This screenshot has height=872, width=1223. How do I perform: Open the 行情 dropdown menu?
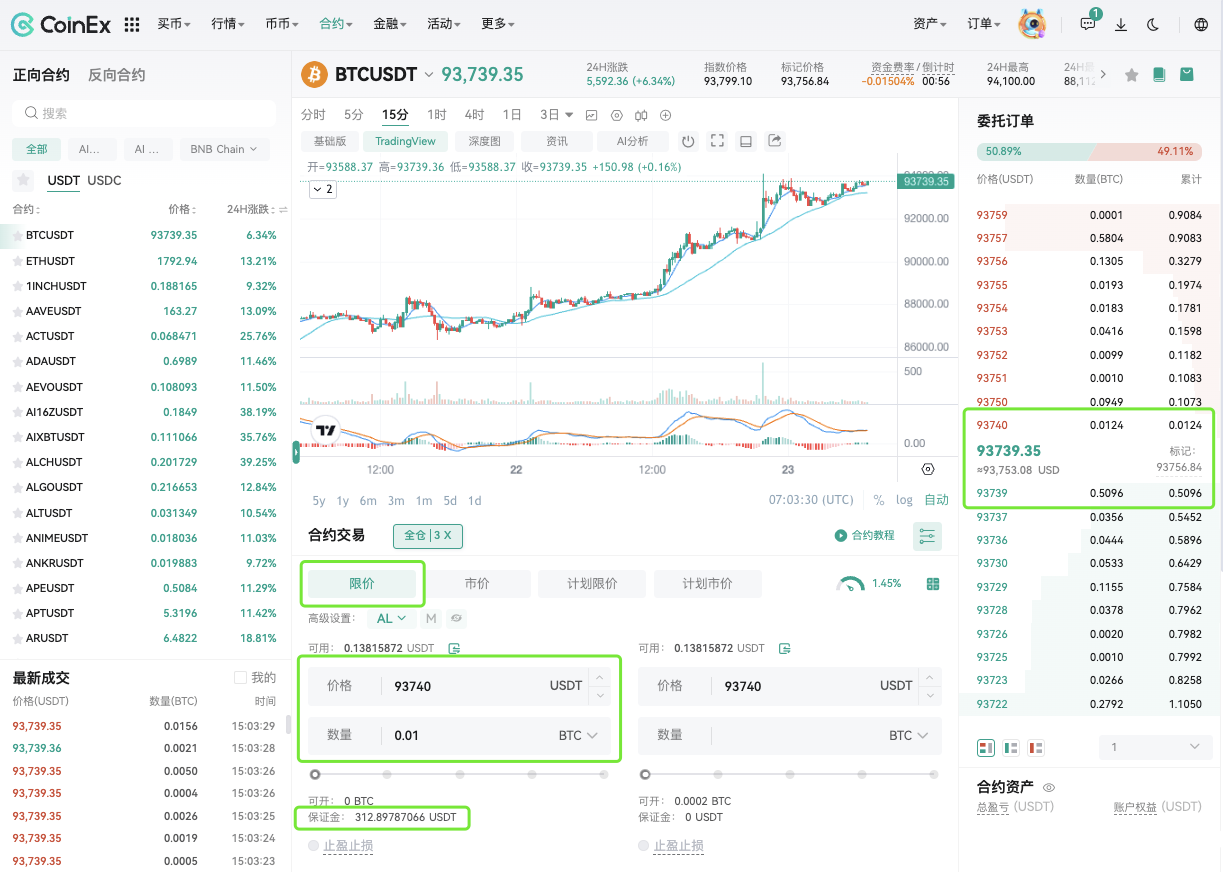(228, 24)
